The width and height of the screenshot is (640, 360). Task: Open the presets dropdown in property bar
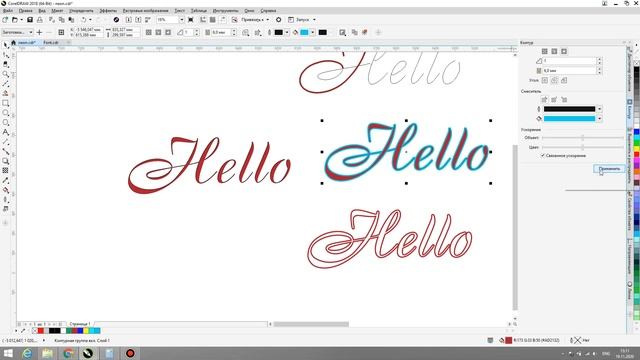click(x=31, y=32)
